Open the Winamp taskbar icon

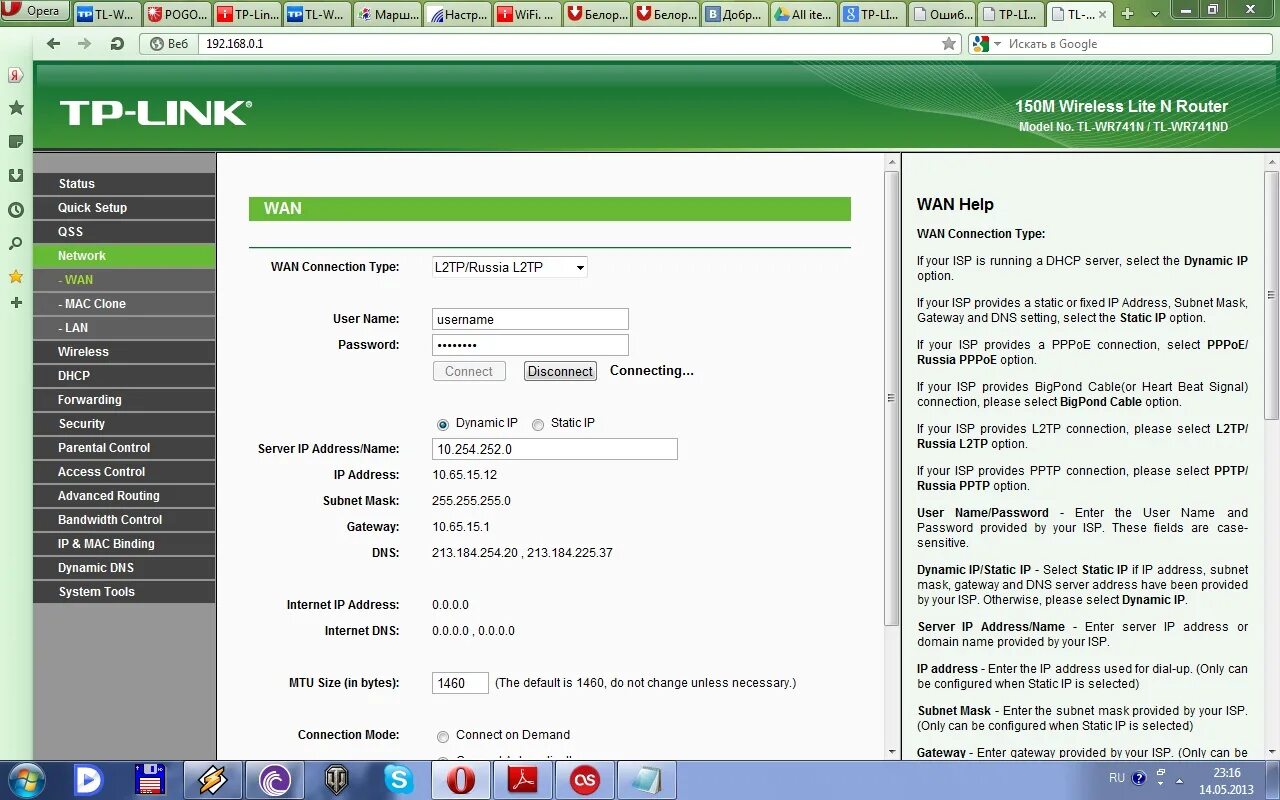point(213,780)
